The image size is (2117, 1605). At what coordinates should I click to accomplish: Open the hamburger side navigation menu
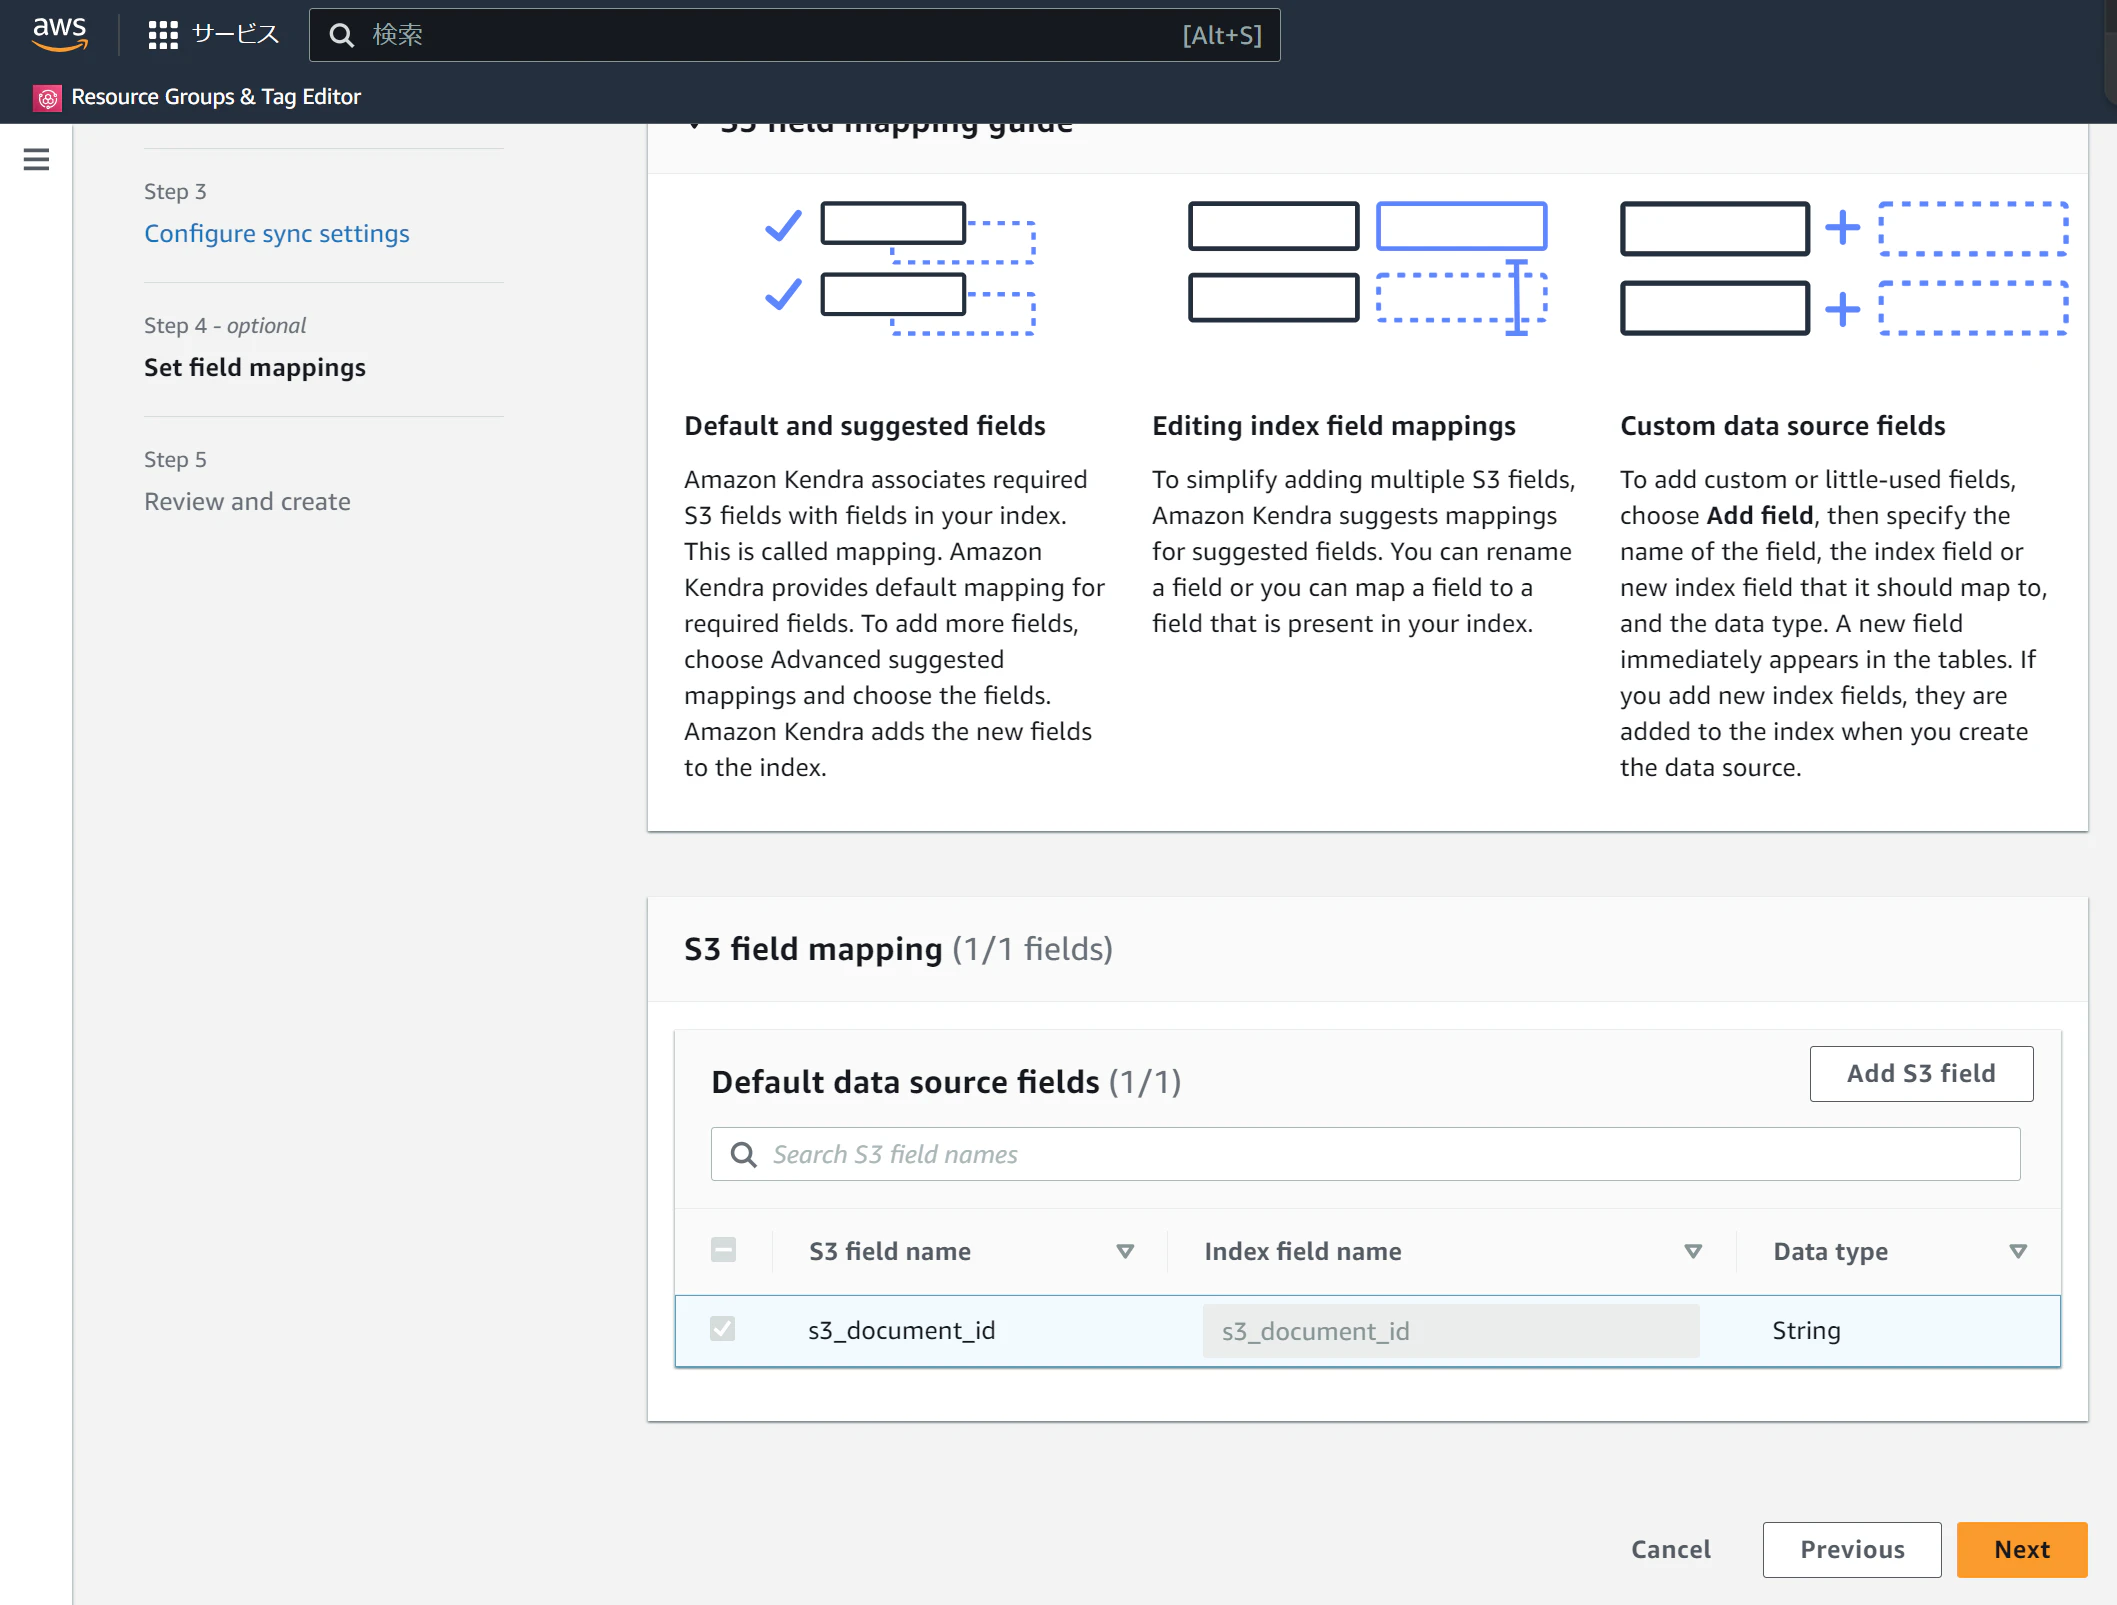click(36, 159)
